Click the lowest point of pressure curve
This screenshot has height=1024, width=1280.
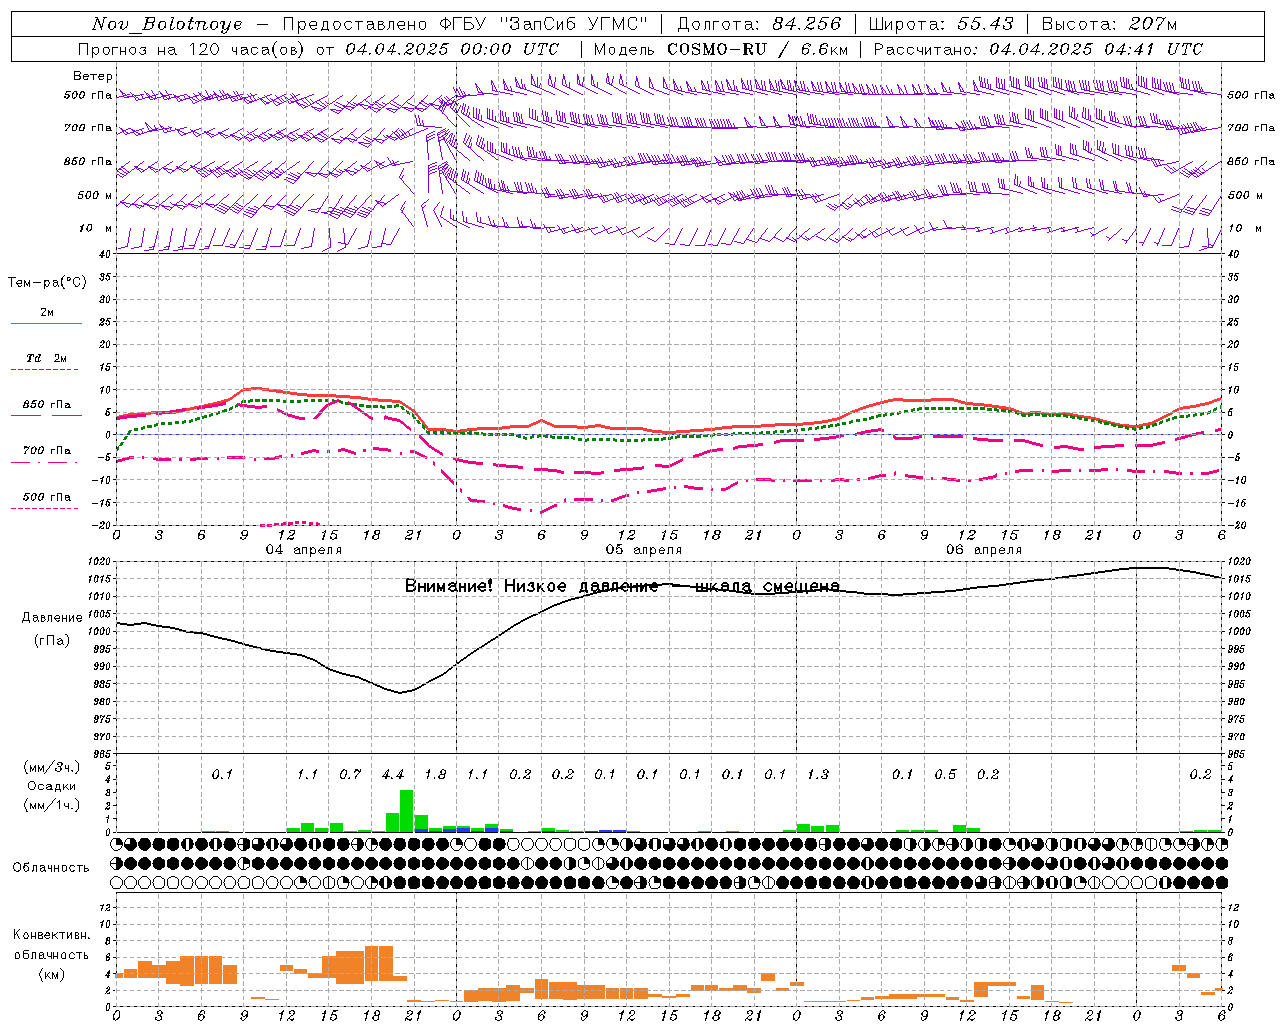coord(401,692)
